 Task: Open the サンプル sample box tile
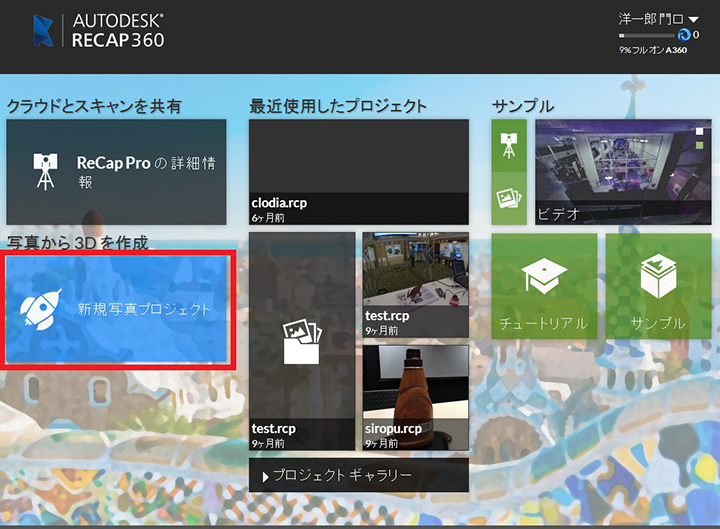(x=658, y=286)
